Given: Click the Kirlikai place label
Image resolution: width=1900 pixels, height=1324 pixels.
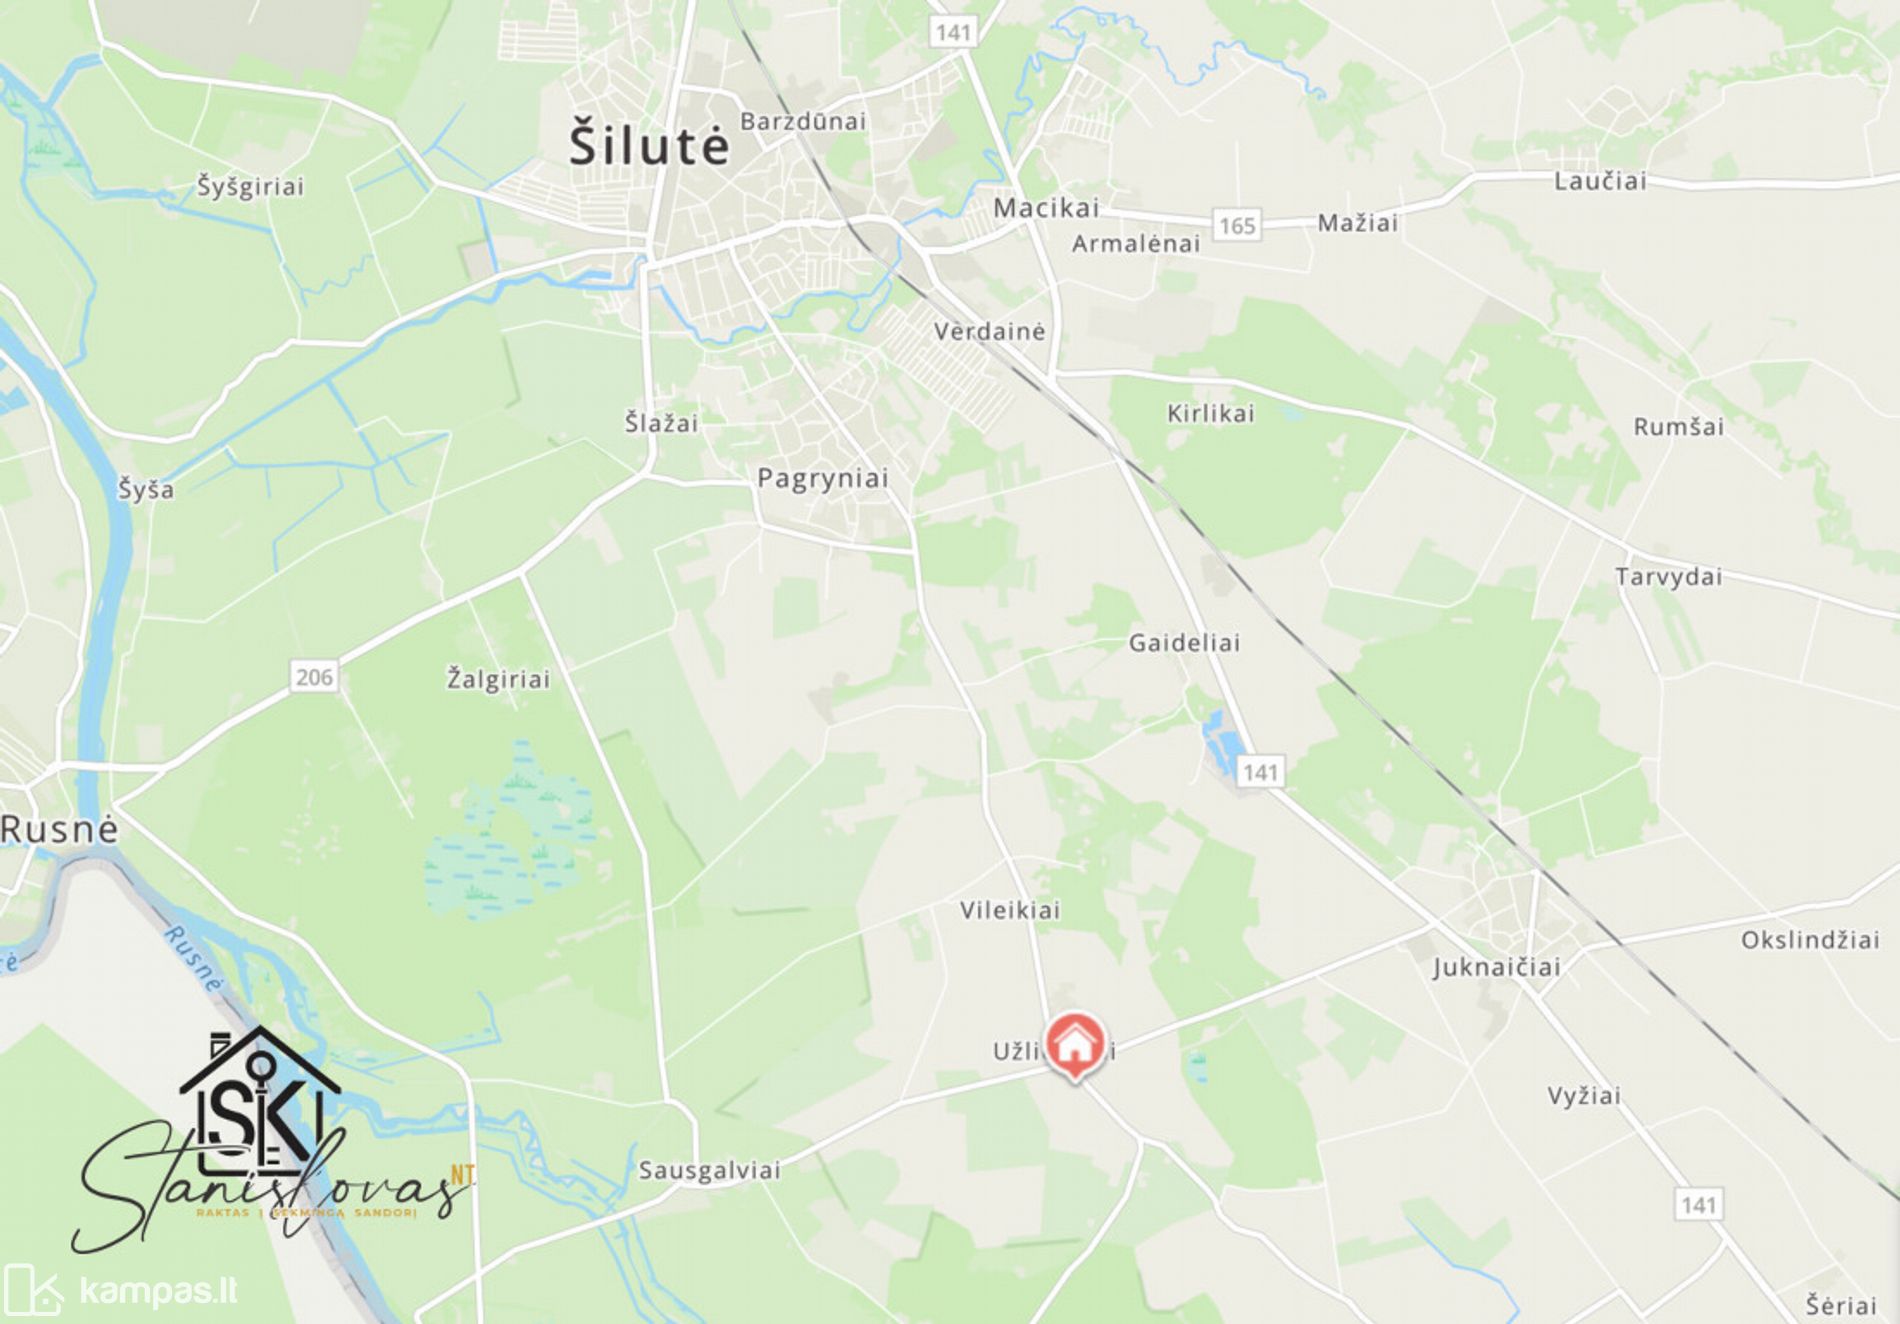Looking at the screenshot, I should pyautogui.click(x=1210, y=413).
